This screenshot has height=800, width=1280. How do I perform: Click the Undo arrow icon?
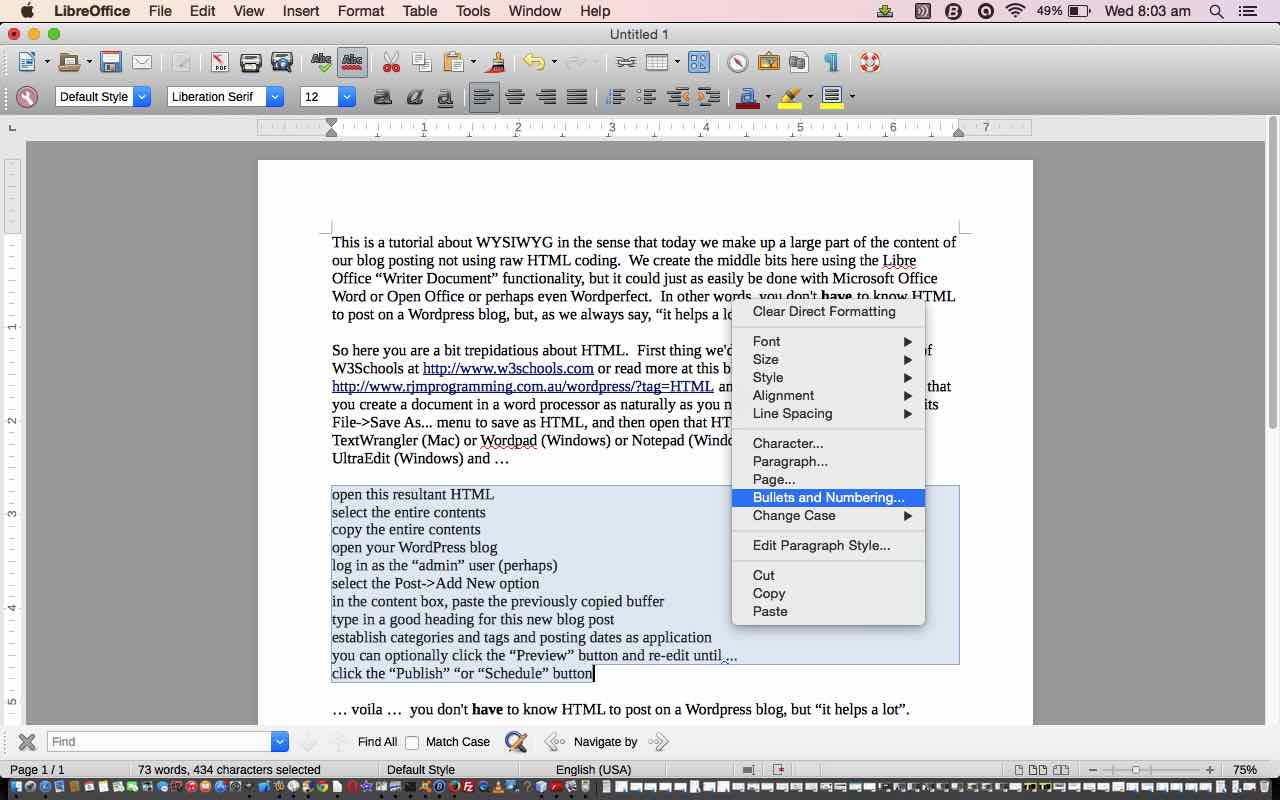[534, 63]
